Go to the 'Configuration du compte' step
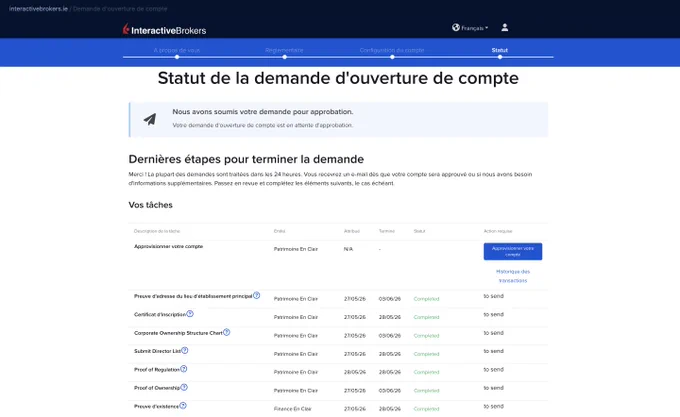This screenshot has width=680, height=417. click(x=392, y=50)
